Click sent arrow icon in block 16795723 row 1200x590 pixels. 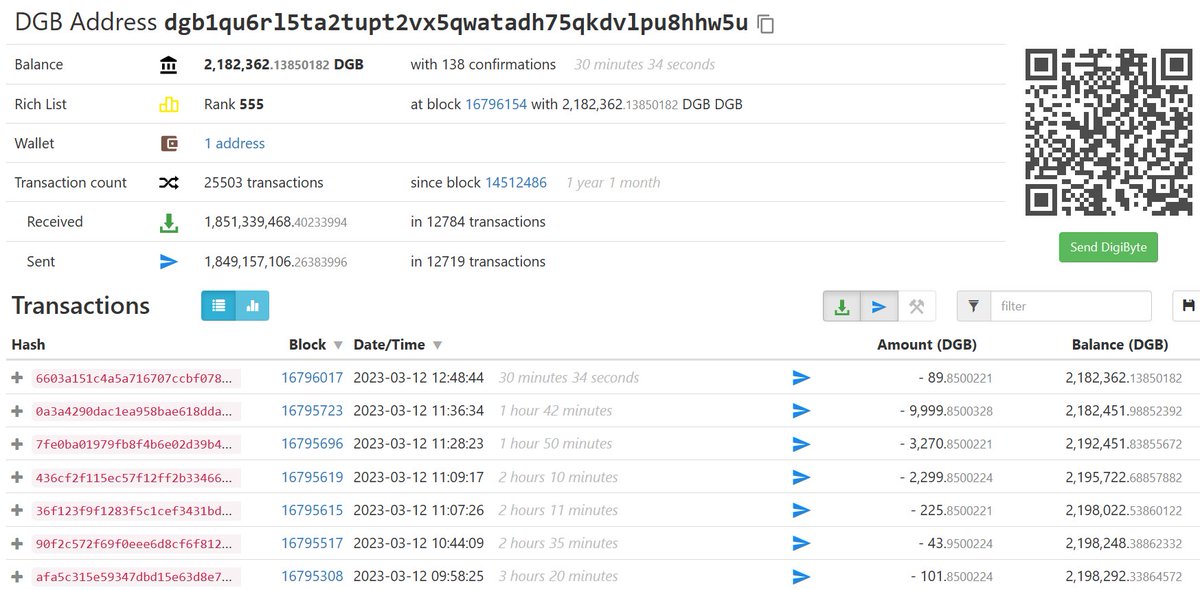click(801, 411)
